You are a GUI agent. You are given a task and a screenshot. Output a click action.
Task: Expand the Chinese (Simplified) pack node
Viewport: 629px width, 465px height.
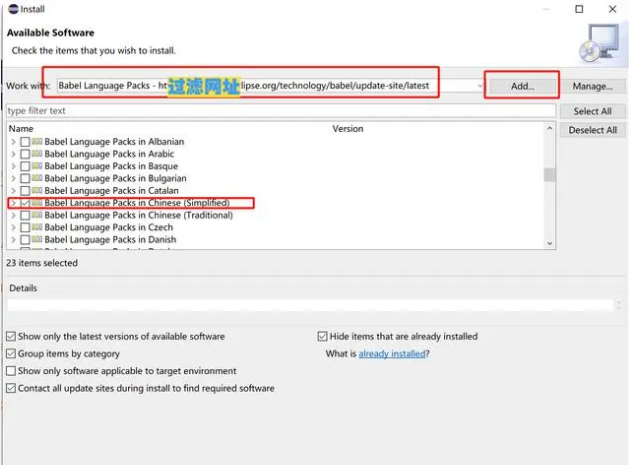pyautogui.click(x=13, y=203)
